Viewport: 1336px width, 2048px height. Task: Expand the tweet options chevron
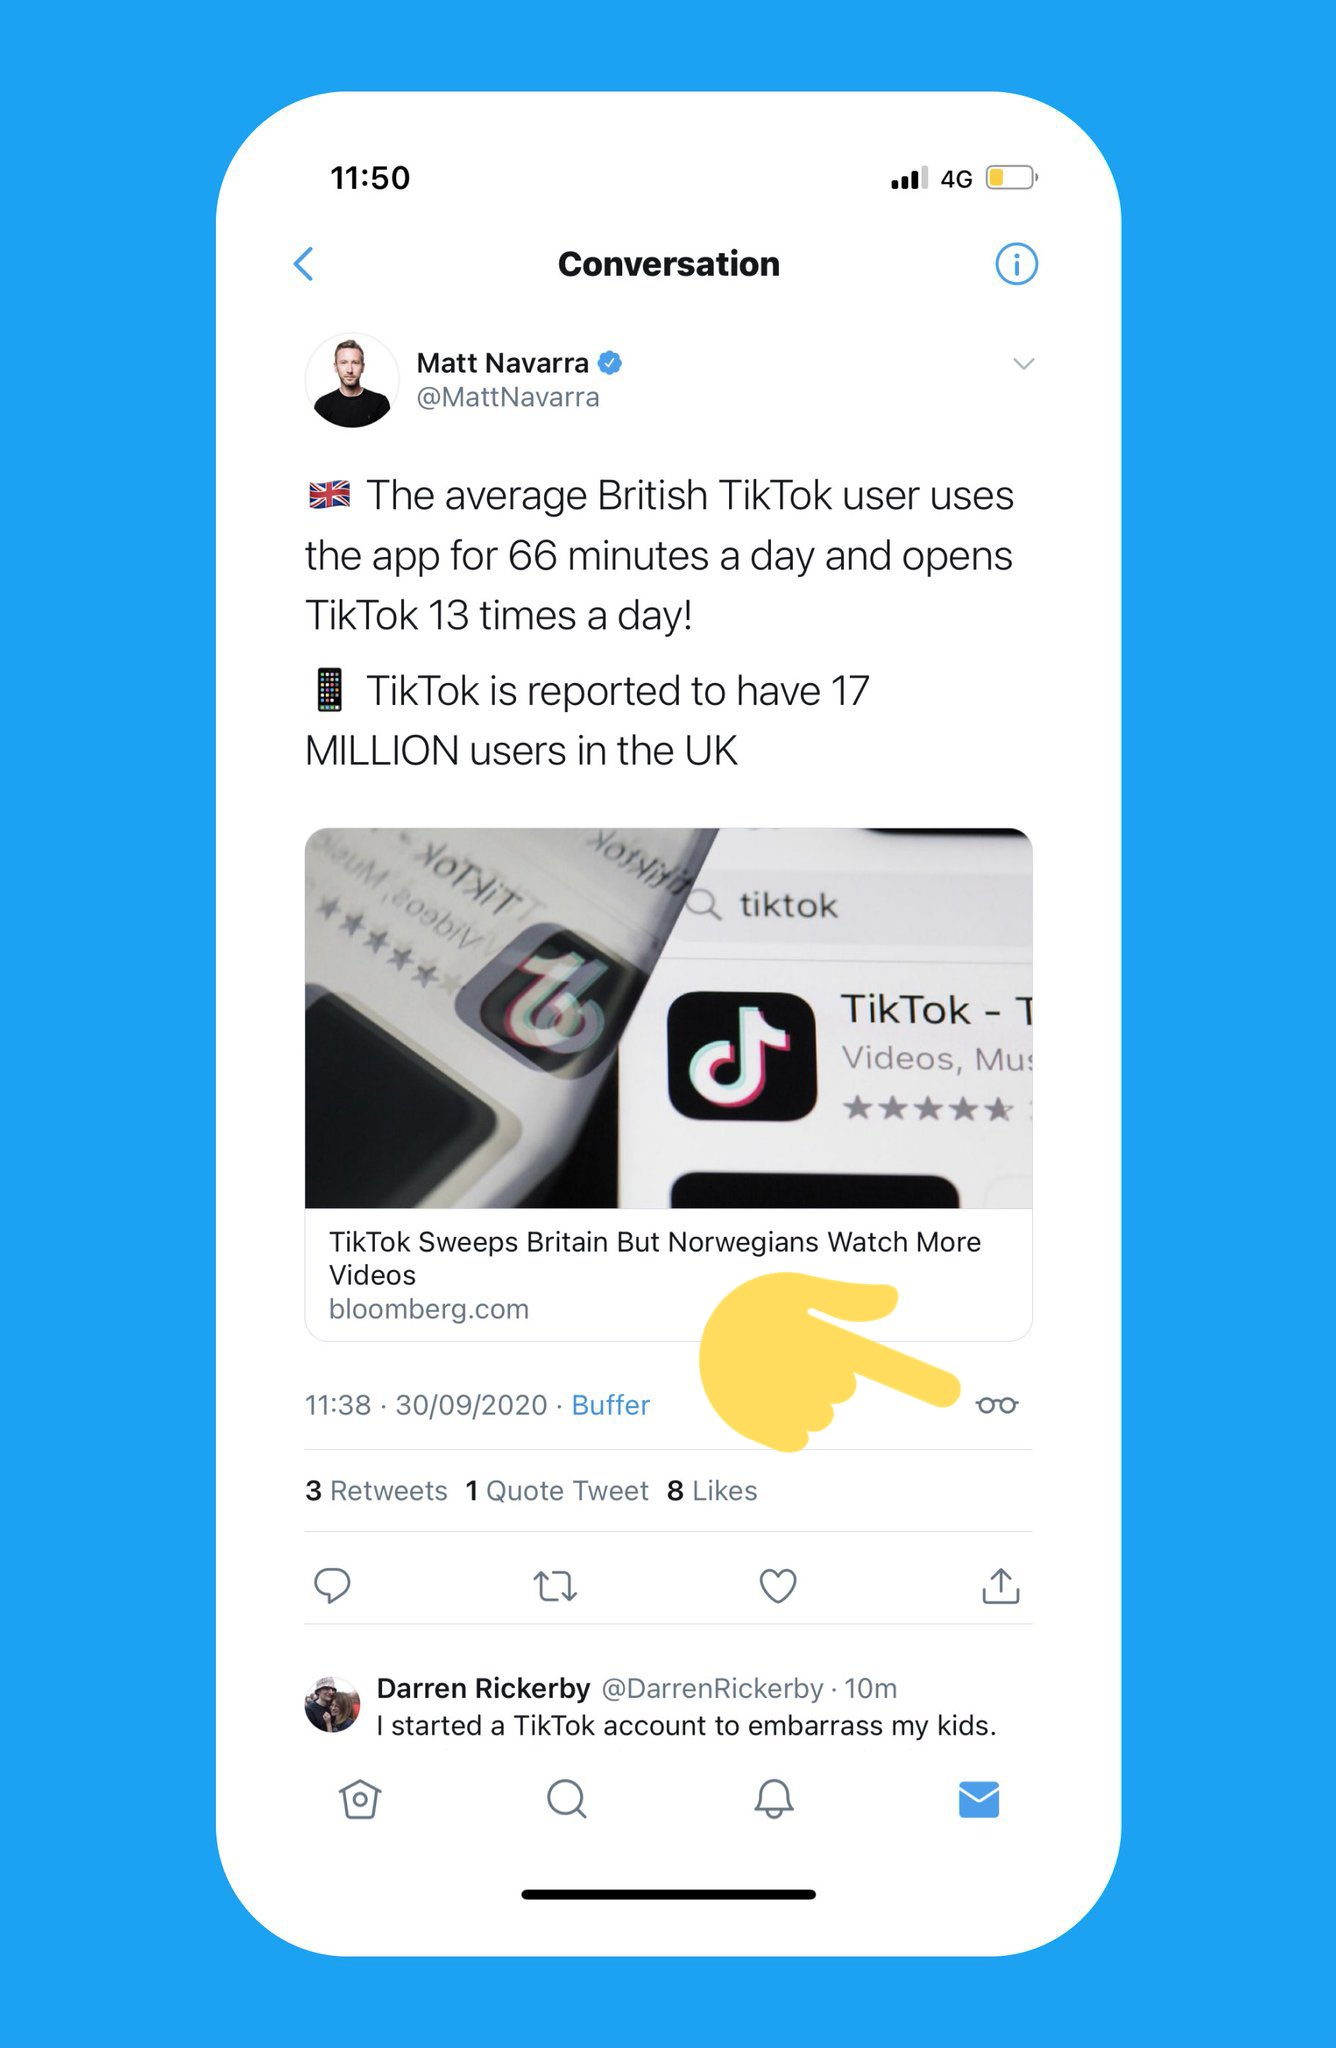(1023, 363)
